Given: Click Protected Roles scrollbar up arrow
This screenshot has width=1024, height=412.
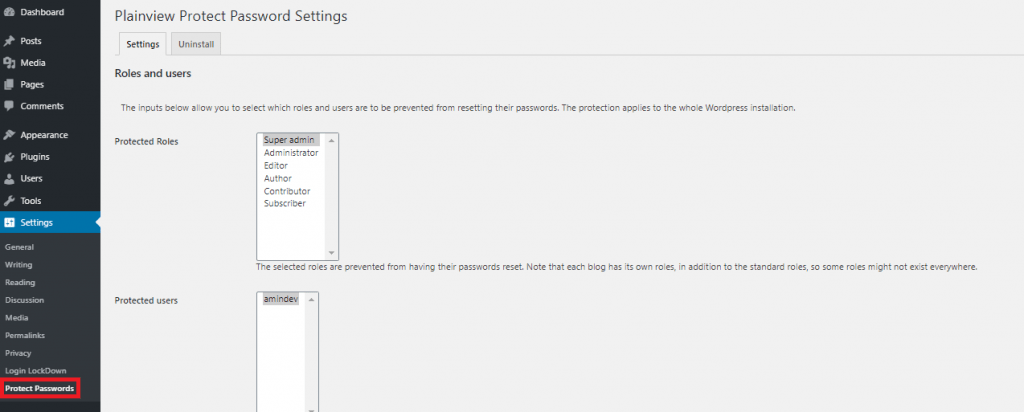Looking at the screenshot, I should 331,140.
